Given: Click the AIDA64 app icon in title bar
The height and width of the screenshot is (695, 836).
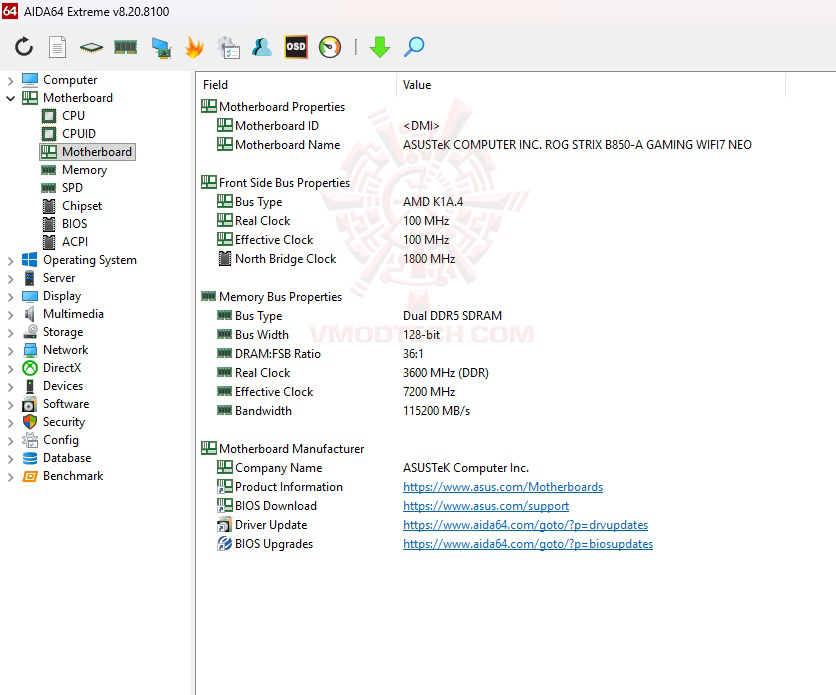Looking at the screenshot, I should click(x=10, y=11).
